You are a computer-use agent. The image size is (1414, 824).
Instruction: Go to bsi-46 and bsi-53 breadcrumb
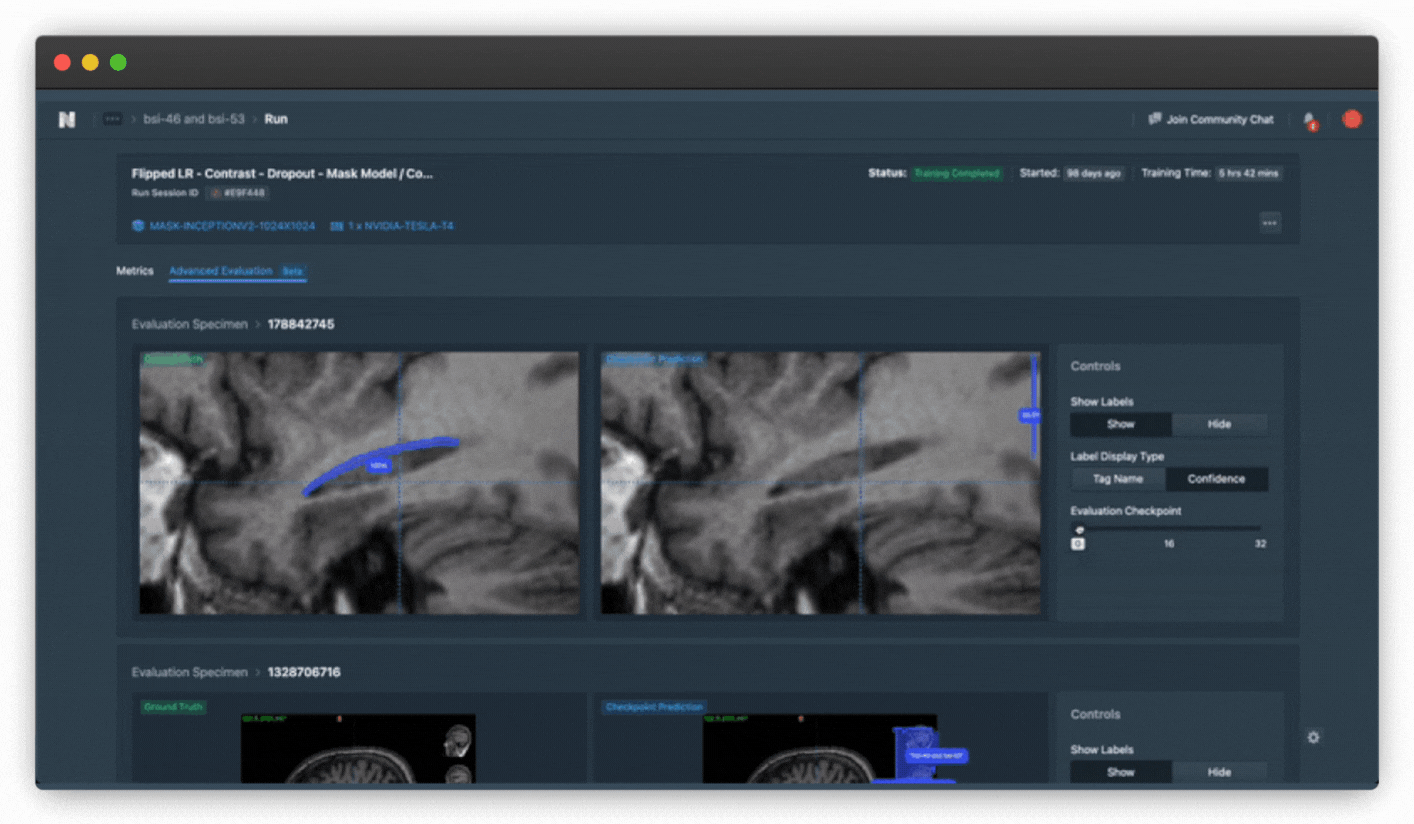point(194,119)
